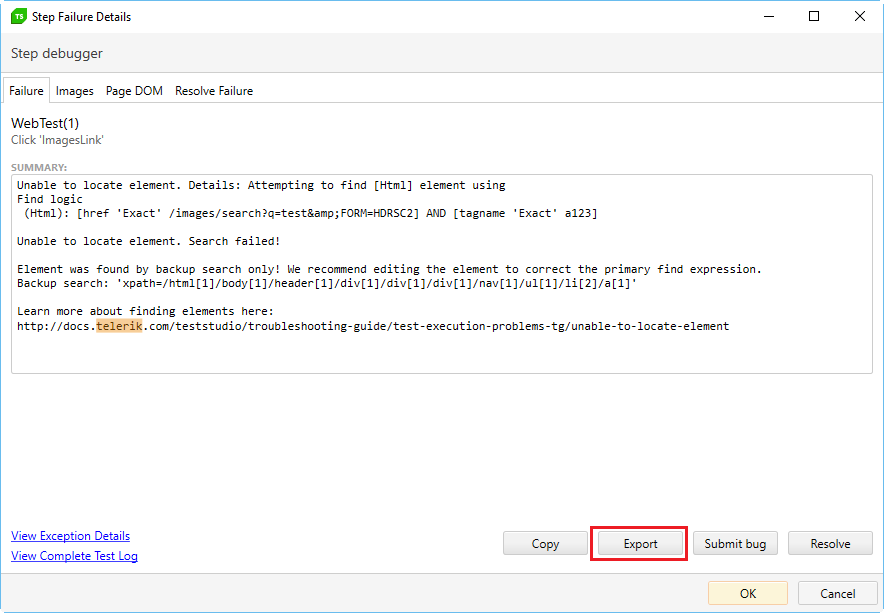Cancel the Step Failure Details dialog

coord(837,593)
